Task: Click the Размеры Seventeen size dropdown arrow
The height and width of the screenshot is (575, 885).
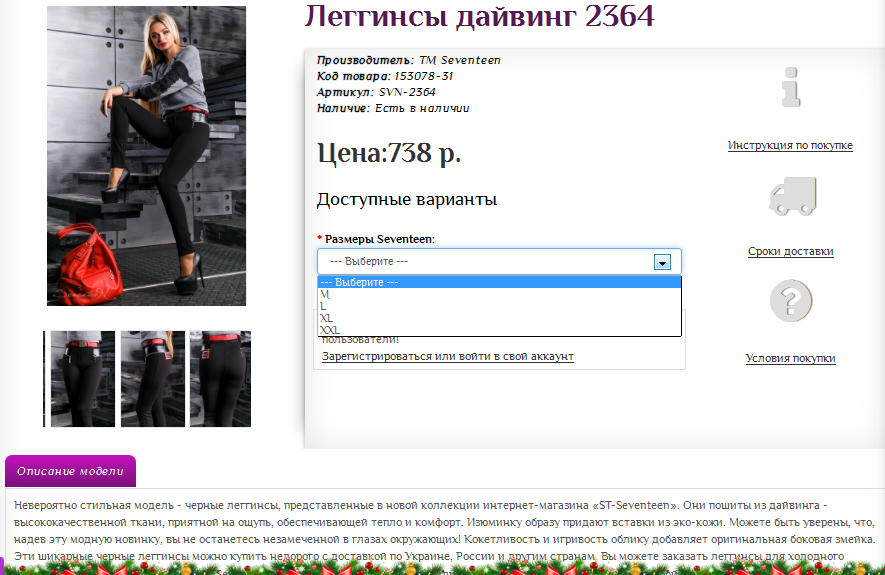Action: 662,262
